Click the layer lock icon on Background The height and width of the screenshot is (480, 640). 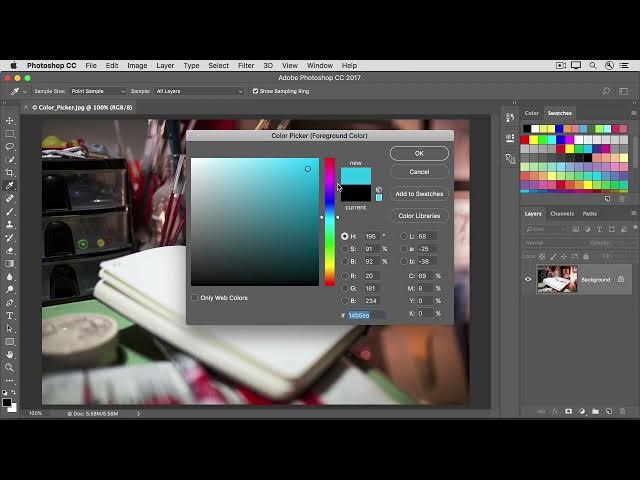[x=621, y=280]
